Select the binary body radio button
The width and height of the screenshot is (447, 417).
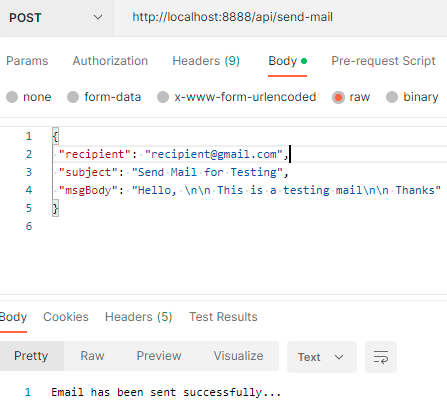coord(392,97)
